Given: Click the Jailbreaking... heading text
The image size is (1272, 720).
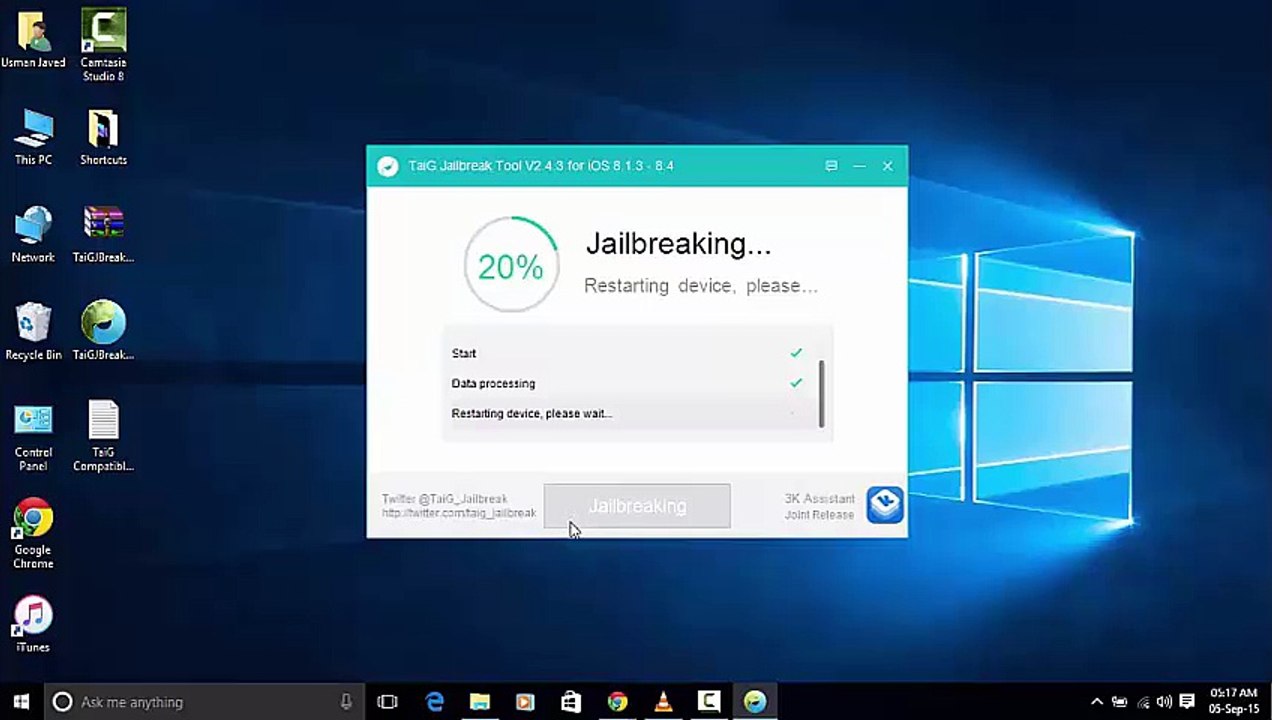Looking at the screenshot, I should [x=678, y=244].
